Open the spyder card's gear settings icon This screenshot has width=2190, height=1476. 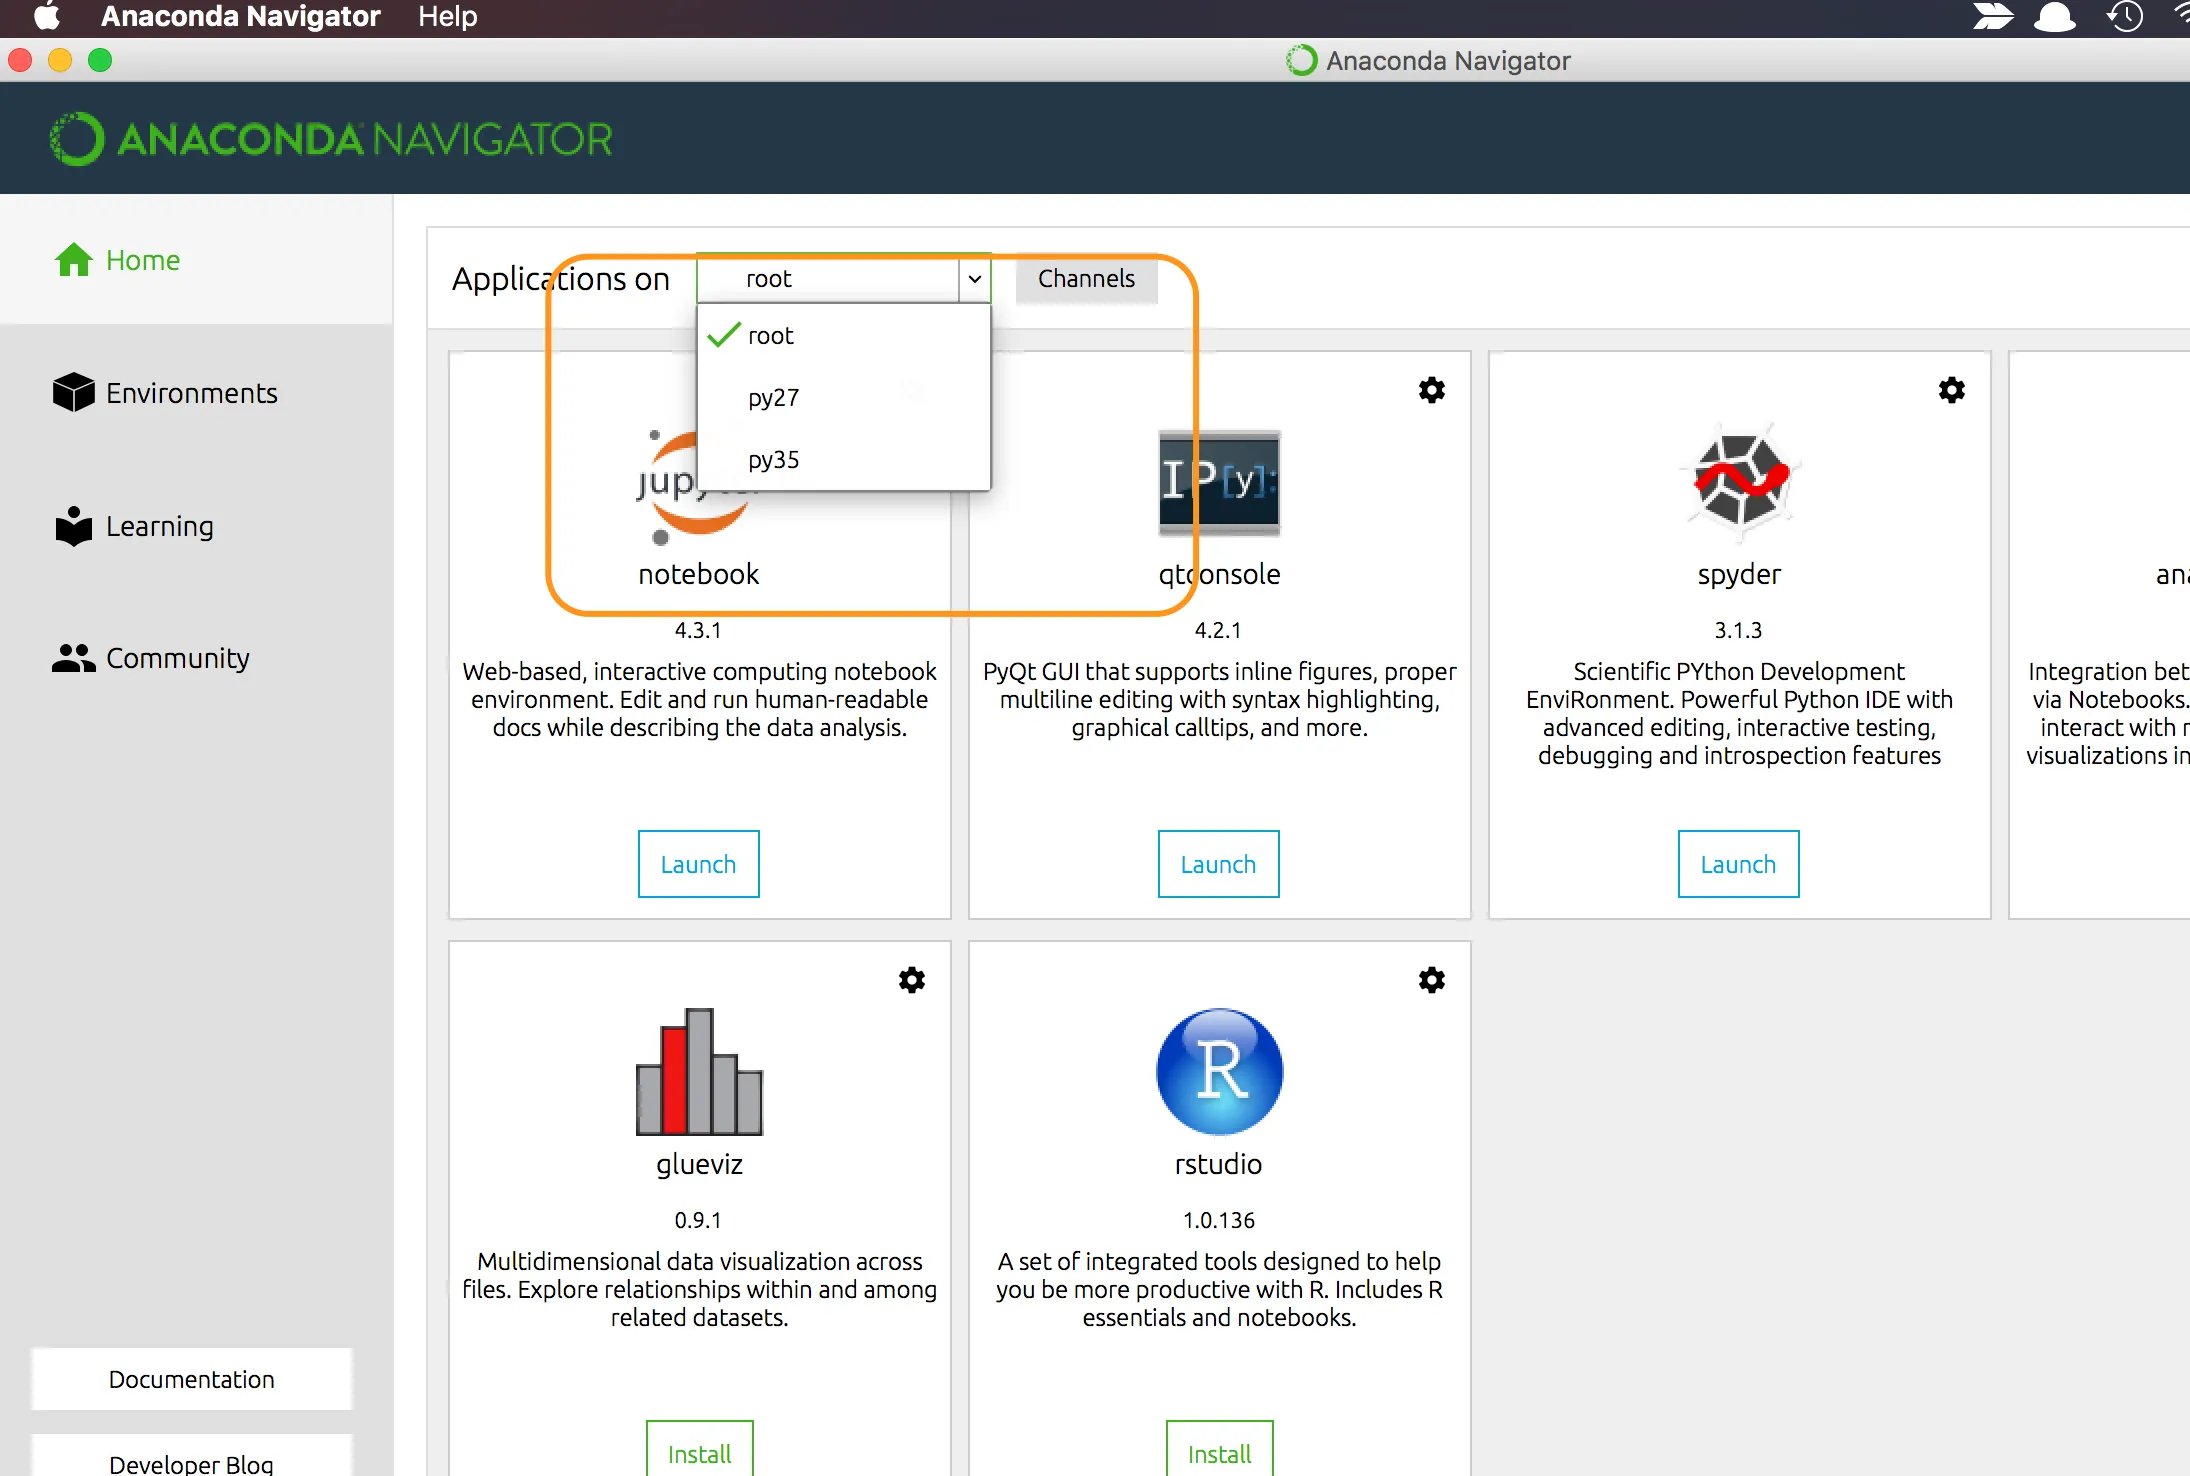click(1952, 390)
